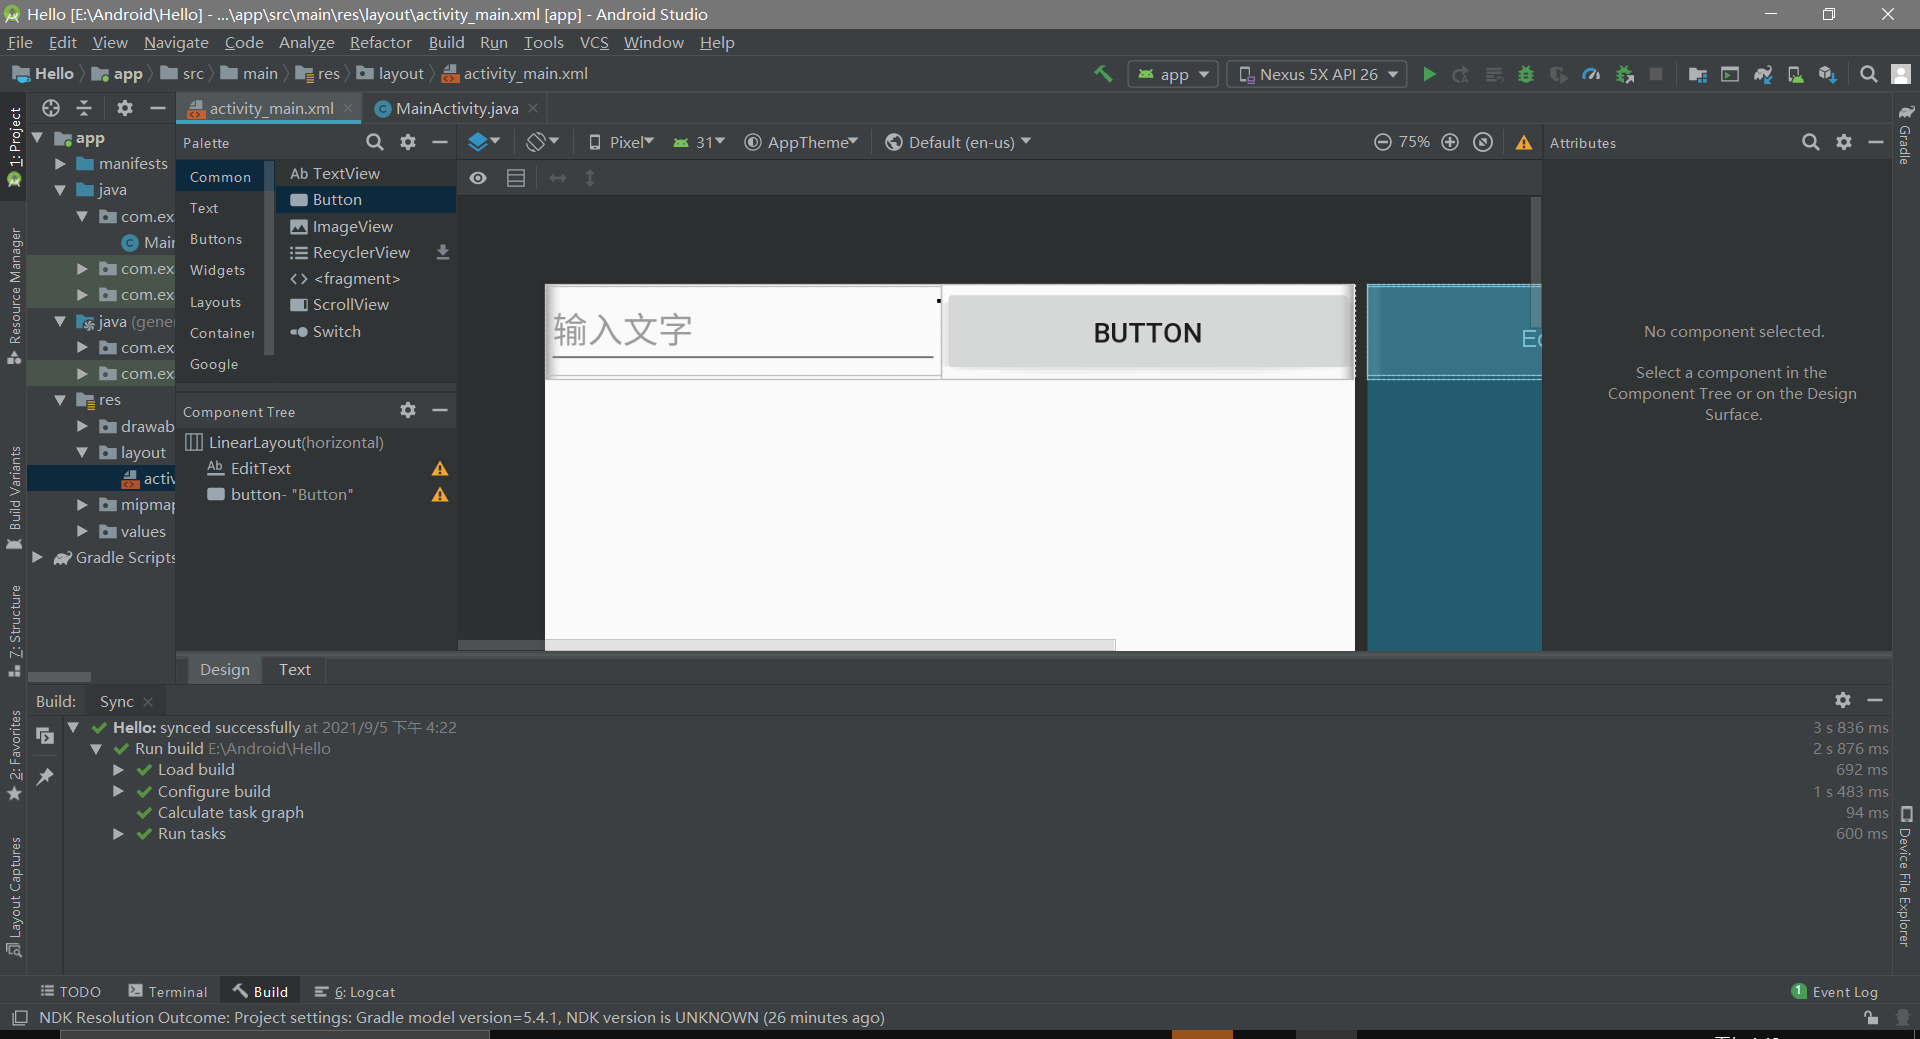Minimize the Palette panel
The height and width of the screenshot is (1039, 1920).
[x=439, y=142]
